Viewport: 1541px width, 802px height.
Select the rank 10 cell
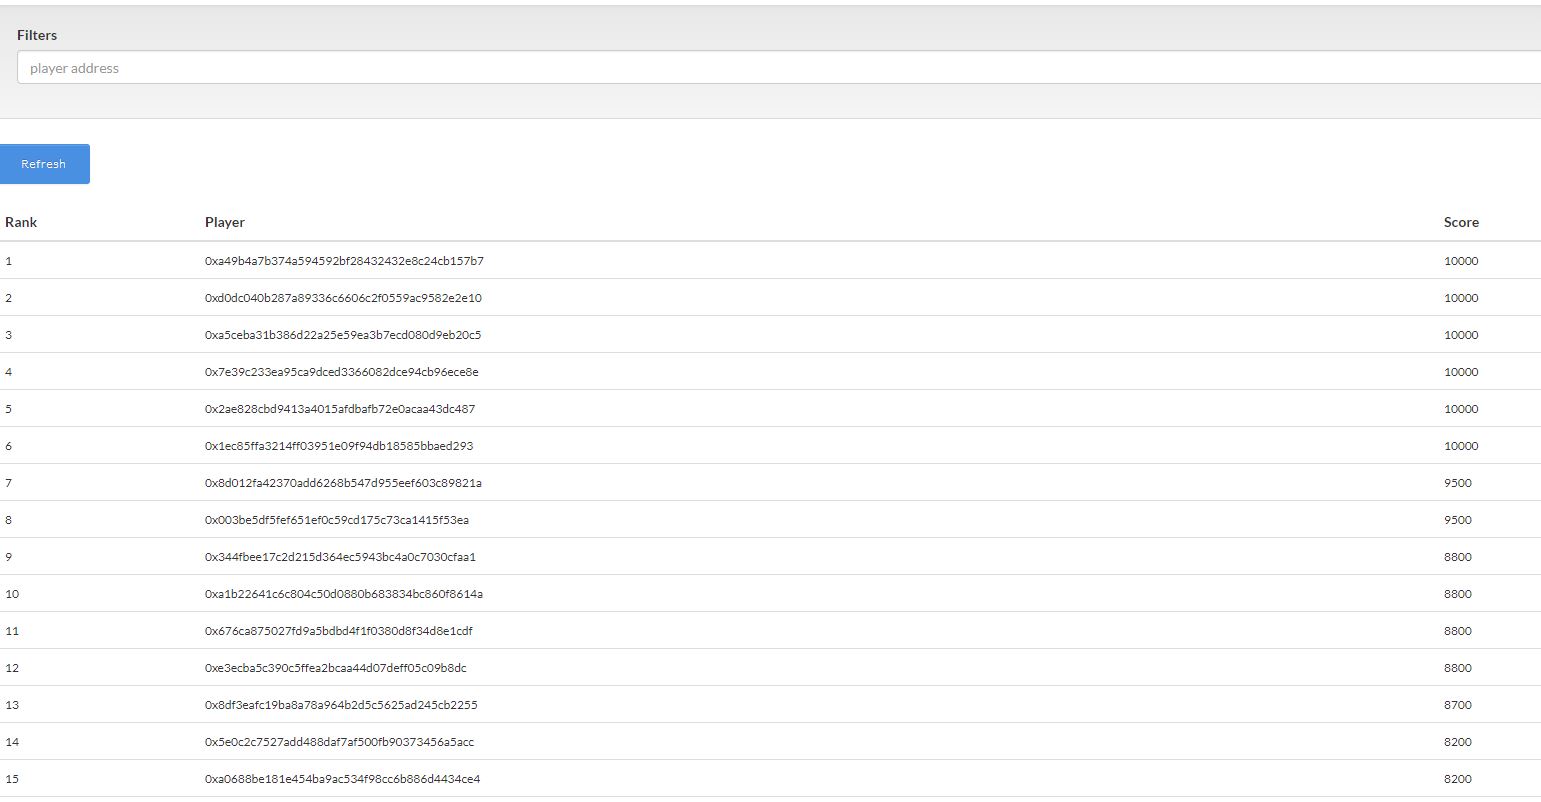pyautogui.click(x=12, y=594)
